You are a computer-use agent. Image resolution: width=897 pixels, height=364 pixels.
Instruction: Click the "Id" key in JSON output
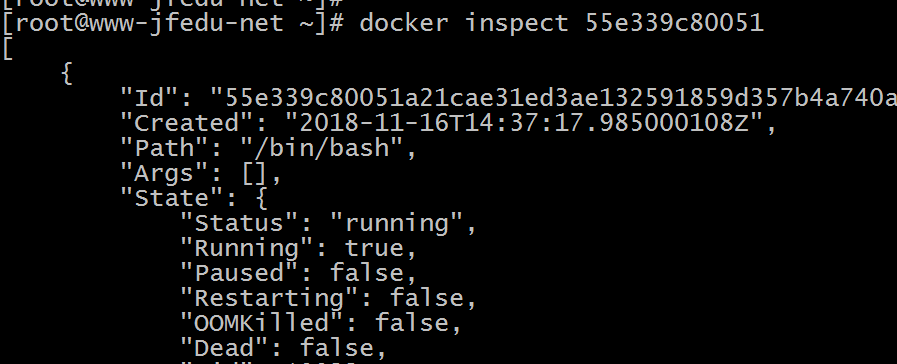tap(149, 98)
